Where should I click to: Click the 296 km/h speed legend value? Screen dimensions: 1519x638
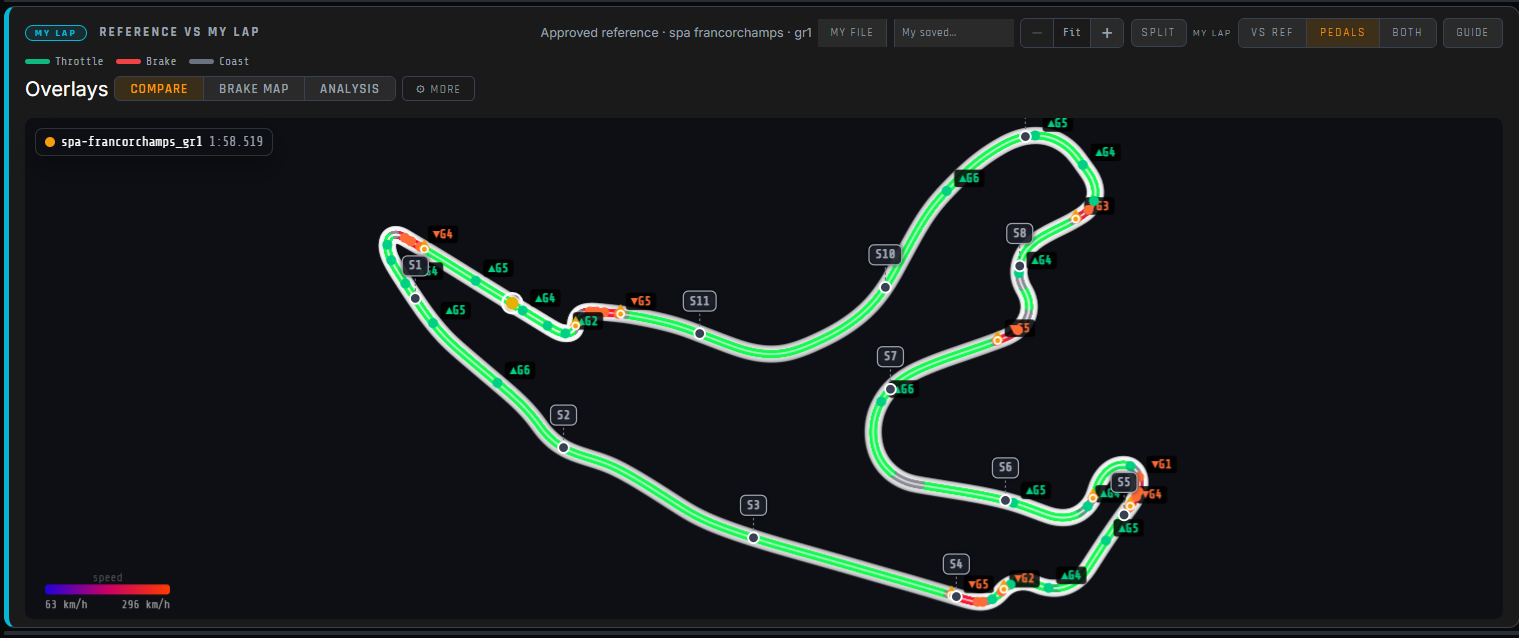(146, 604)
